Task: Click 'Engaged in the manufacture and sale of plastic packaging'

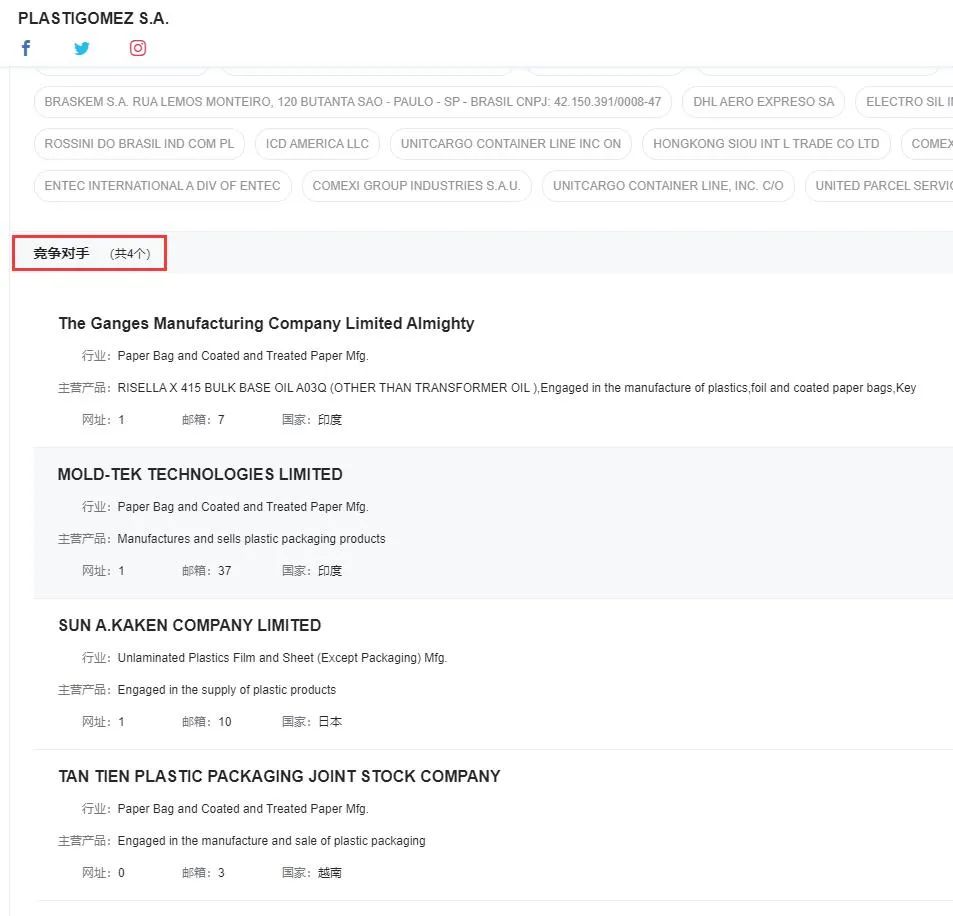Action: pos(271,841)
